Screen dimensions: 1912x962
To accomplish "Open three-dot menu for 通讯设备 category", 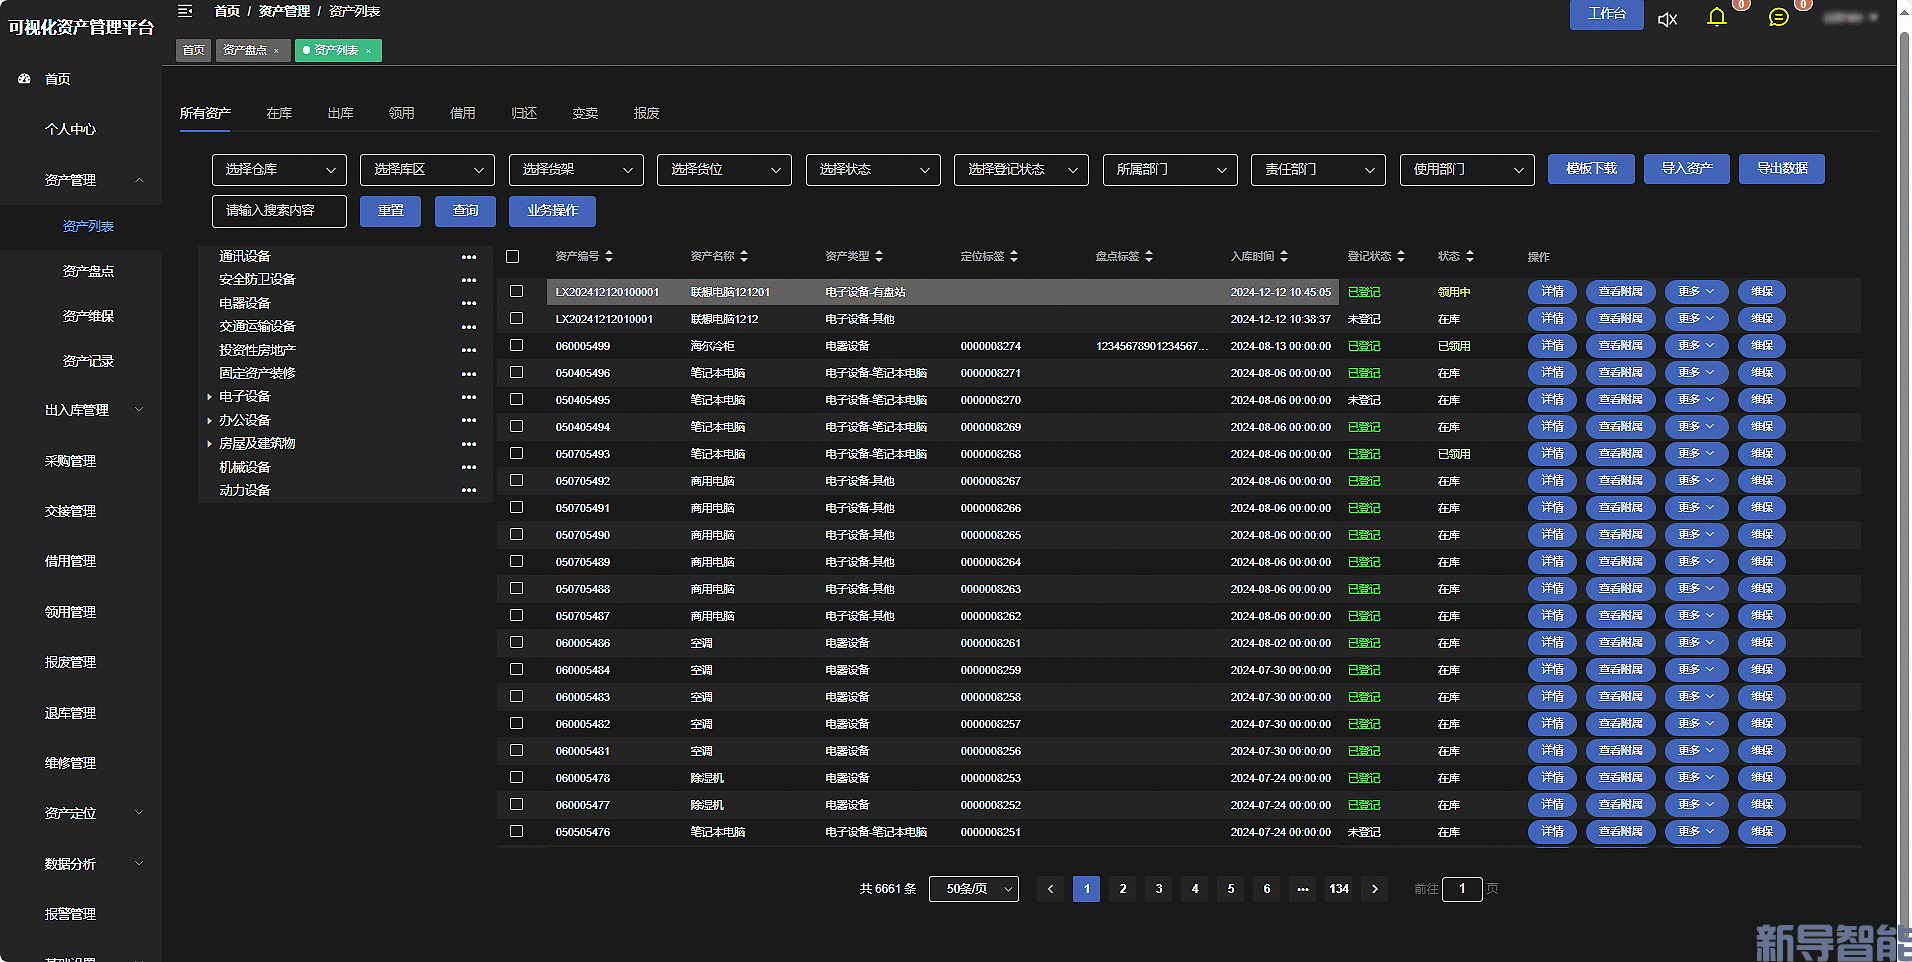I will point(469,257).
